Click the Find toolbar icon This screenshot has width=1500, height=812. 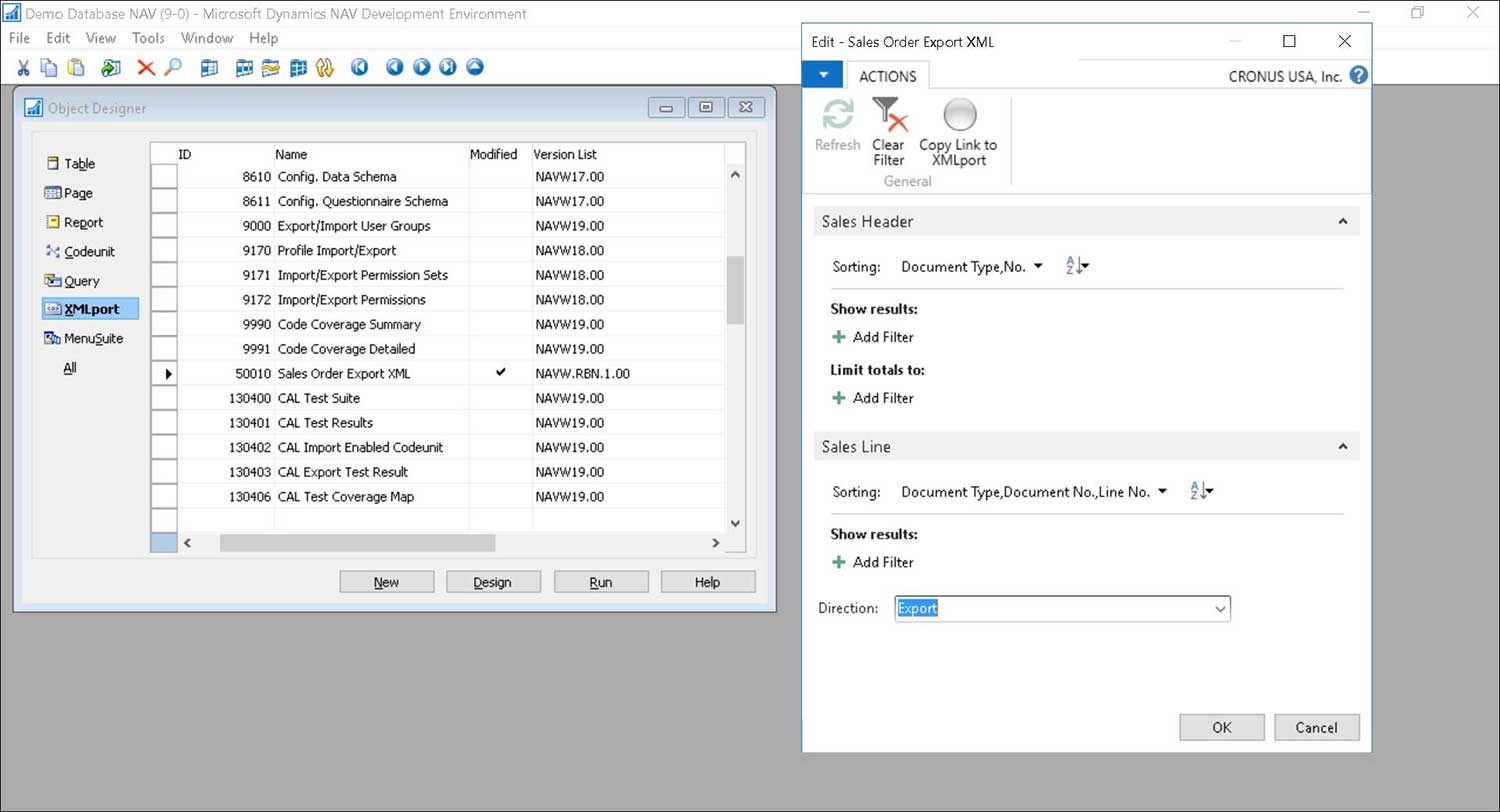pyautogui.click(x=171, y=67)
